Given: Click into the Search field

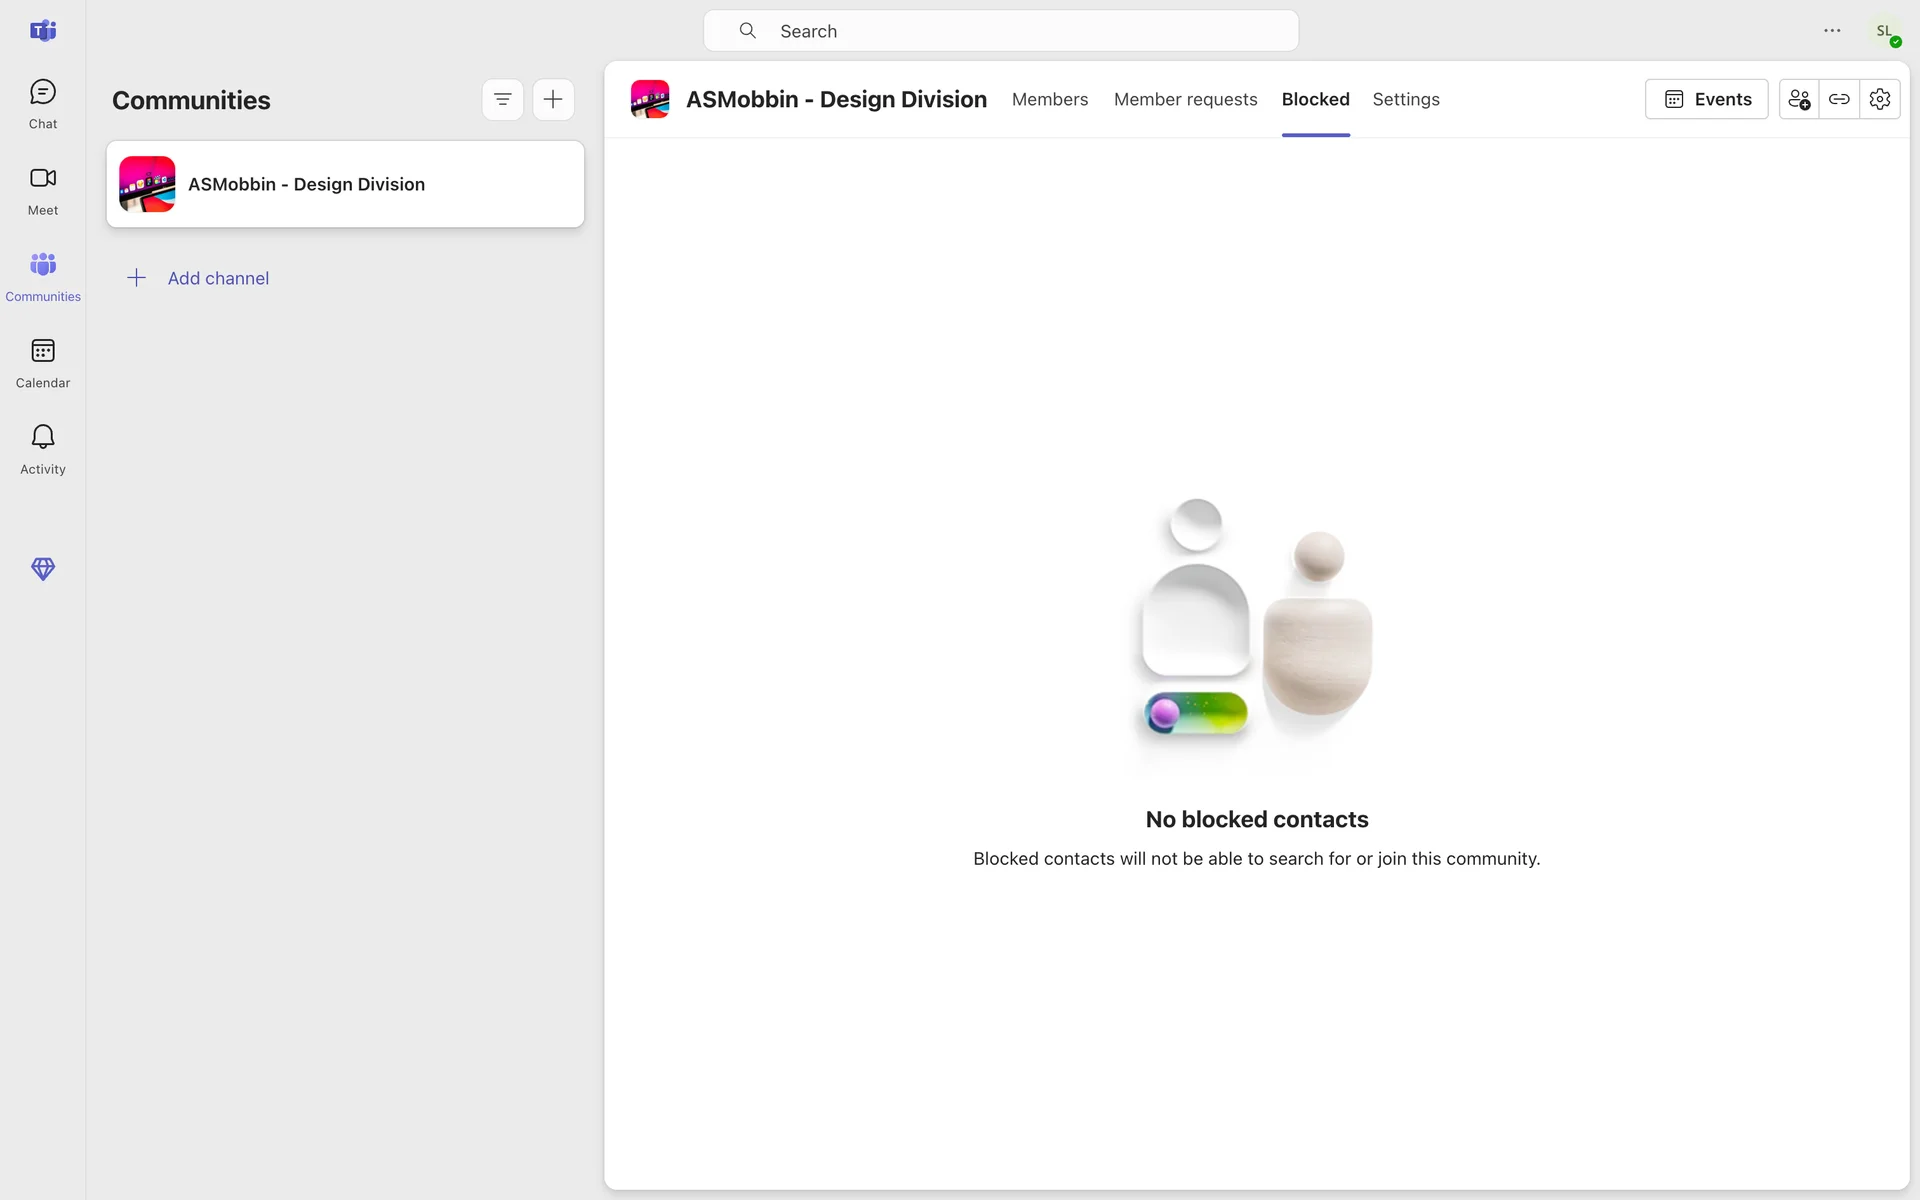Looking at the screenshot, I should click(1000, 31).
